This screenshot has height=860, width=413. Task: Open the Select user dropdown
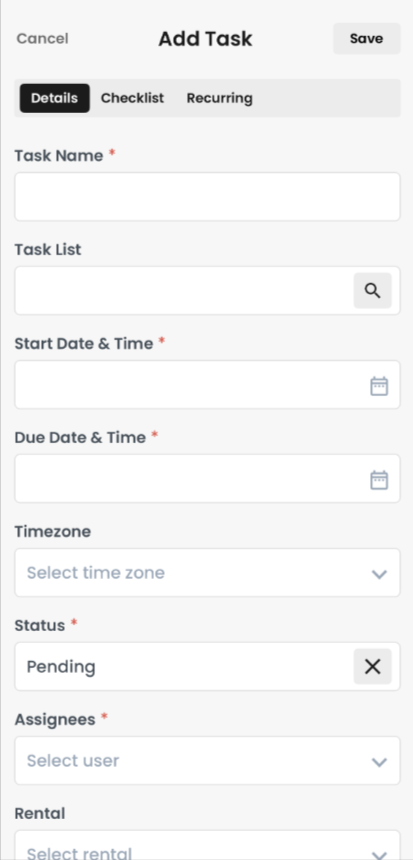click(x=207, y=760)
